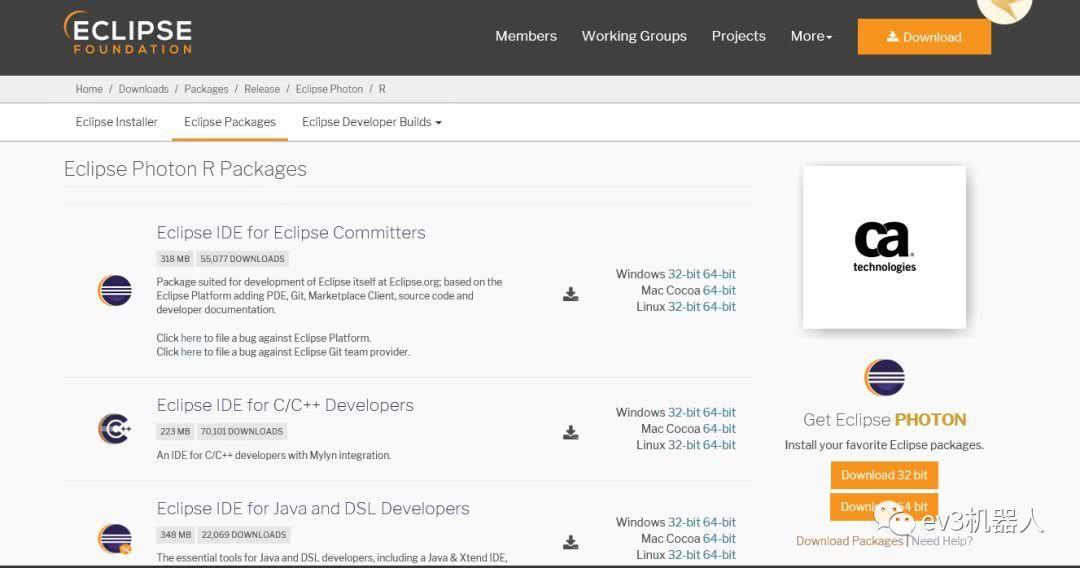
Task: Click Mac Cocoa 64-bit link for C/C++ Developers
Action: [720, 429]
